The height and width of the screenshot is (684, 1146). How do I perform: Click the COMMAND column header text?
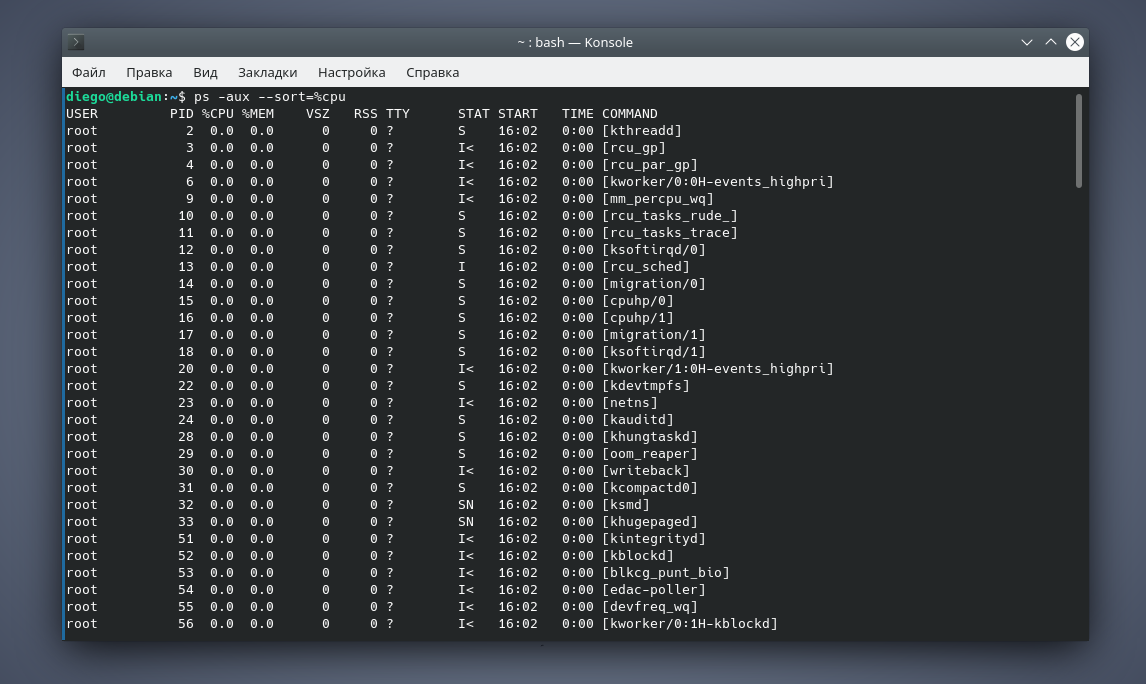click(x=629, y=114)
